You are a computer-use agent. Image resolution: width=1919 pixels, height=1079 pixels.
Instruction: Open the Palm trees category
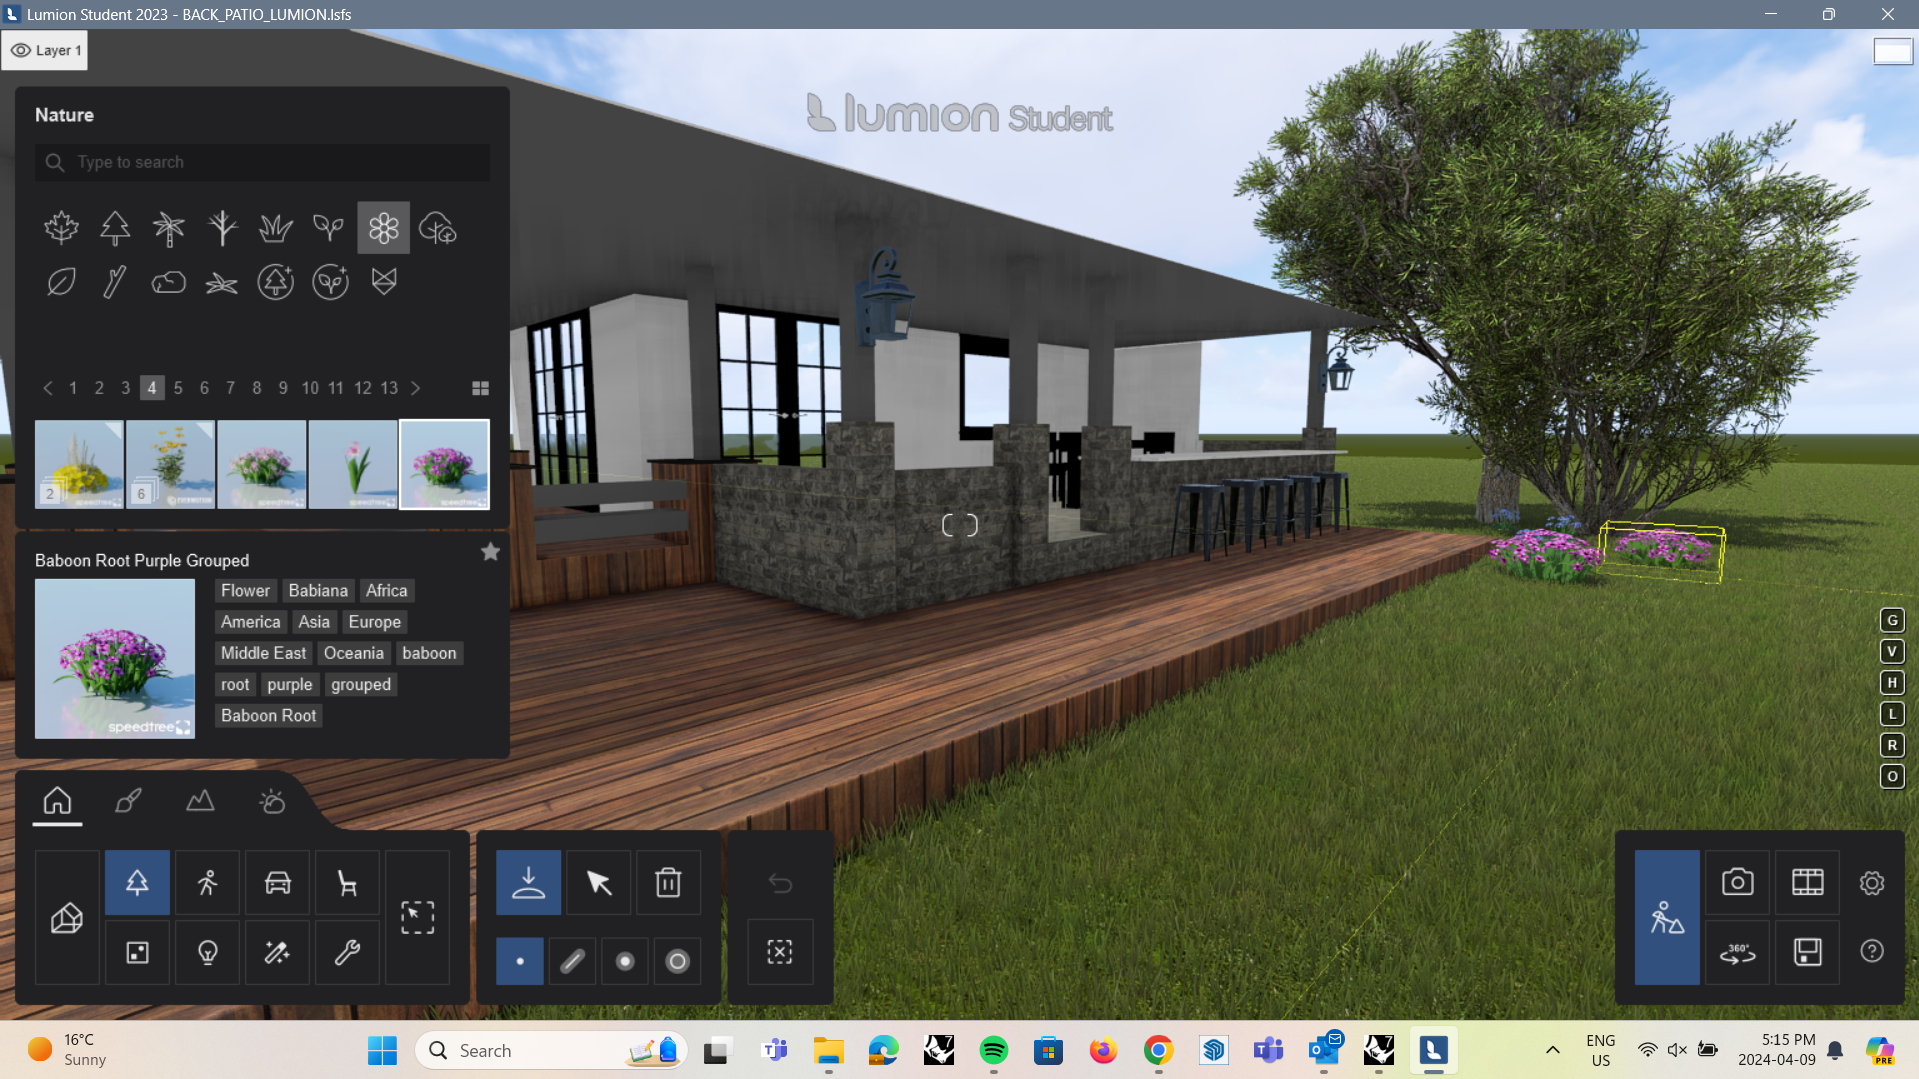[169, 227]
